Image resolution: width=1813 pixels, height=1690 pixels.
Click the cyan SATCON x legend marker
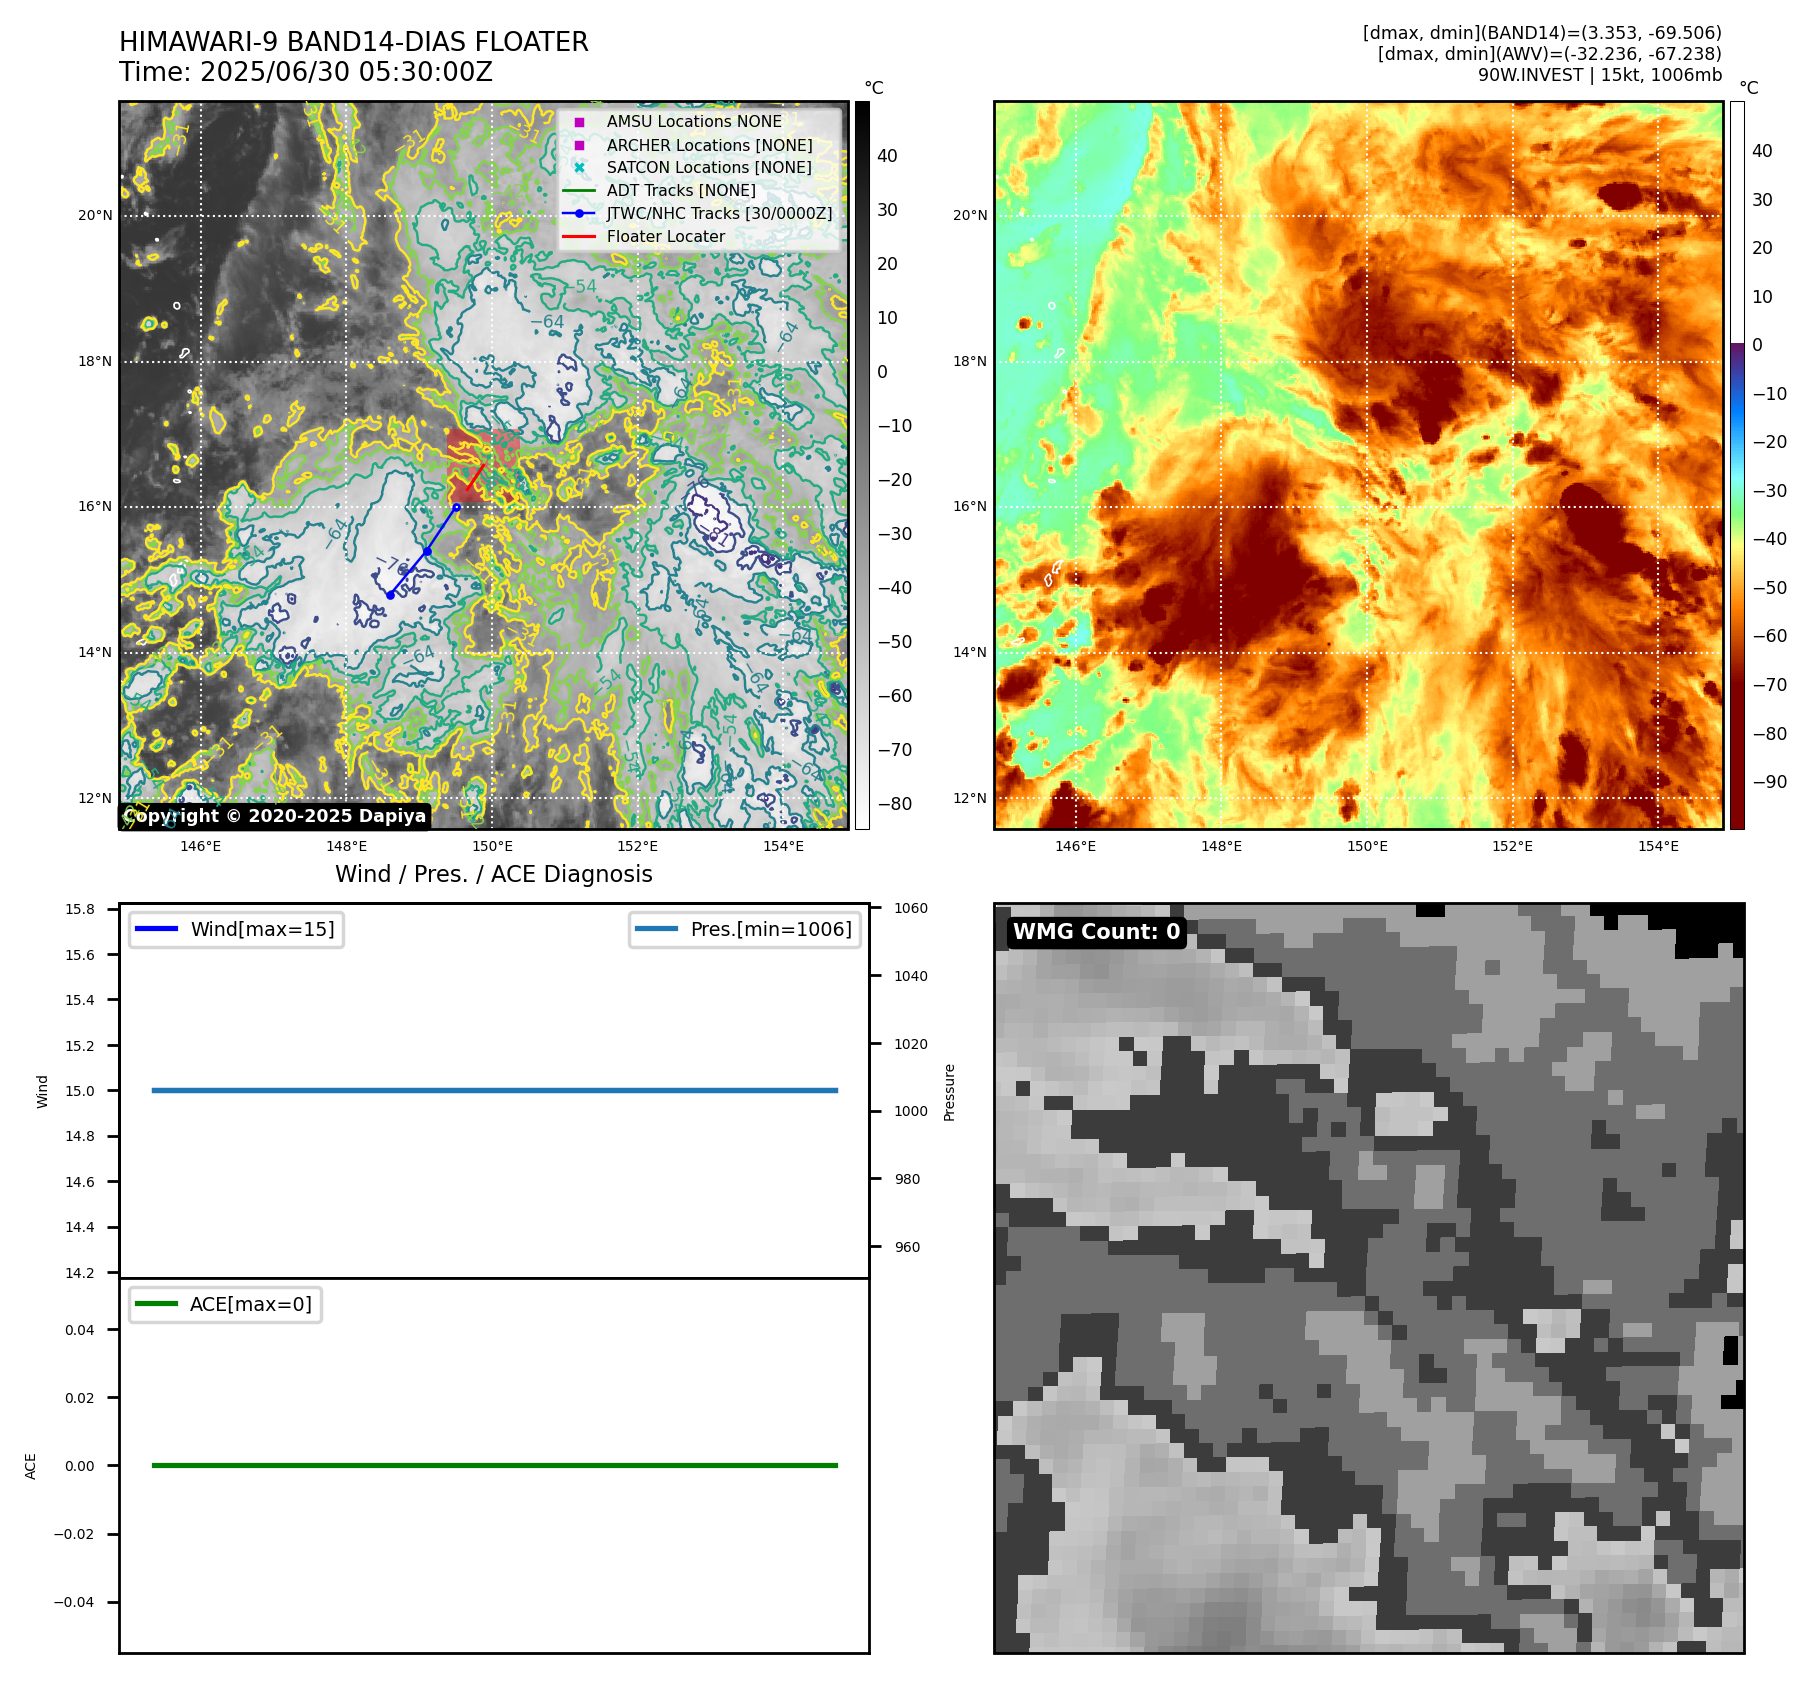tap(579, 168)
